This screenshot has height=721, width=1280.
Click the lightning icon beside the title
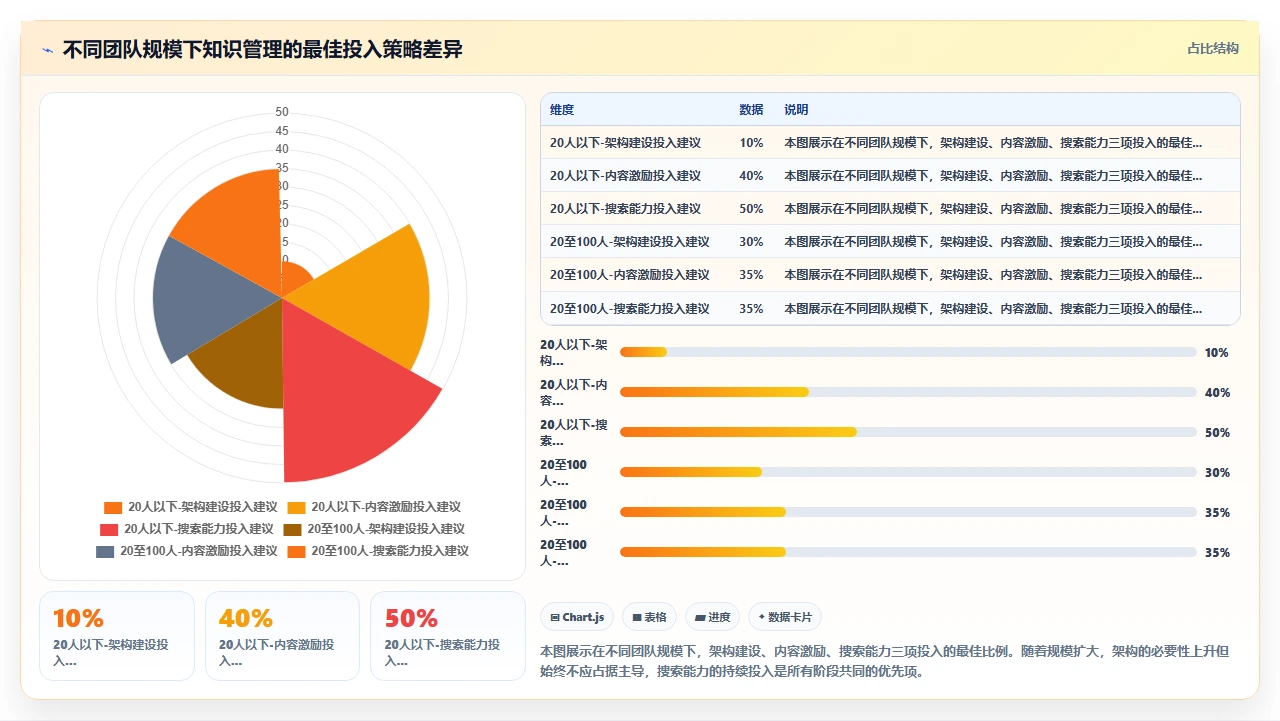pos(47,49)
